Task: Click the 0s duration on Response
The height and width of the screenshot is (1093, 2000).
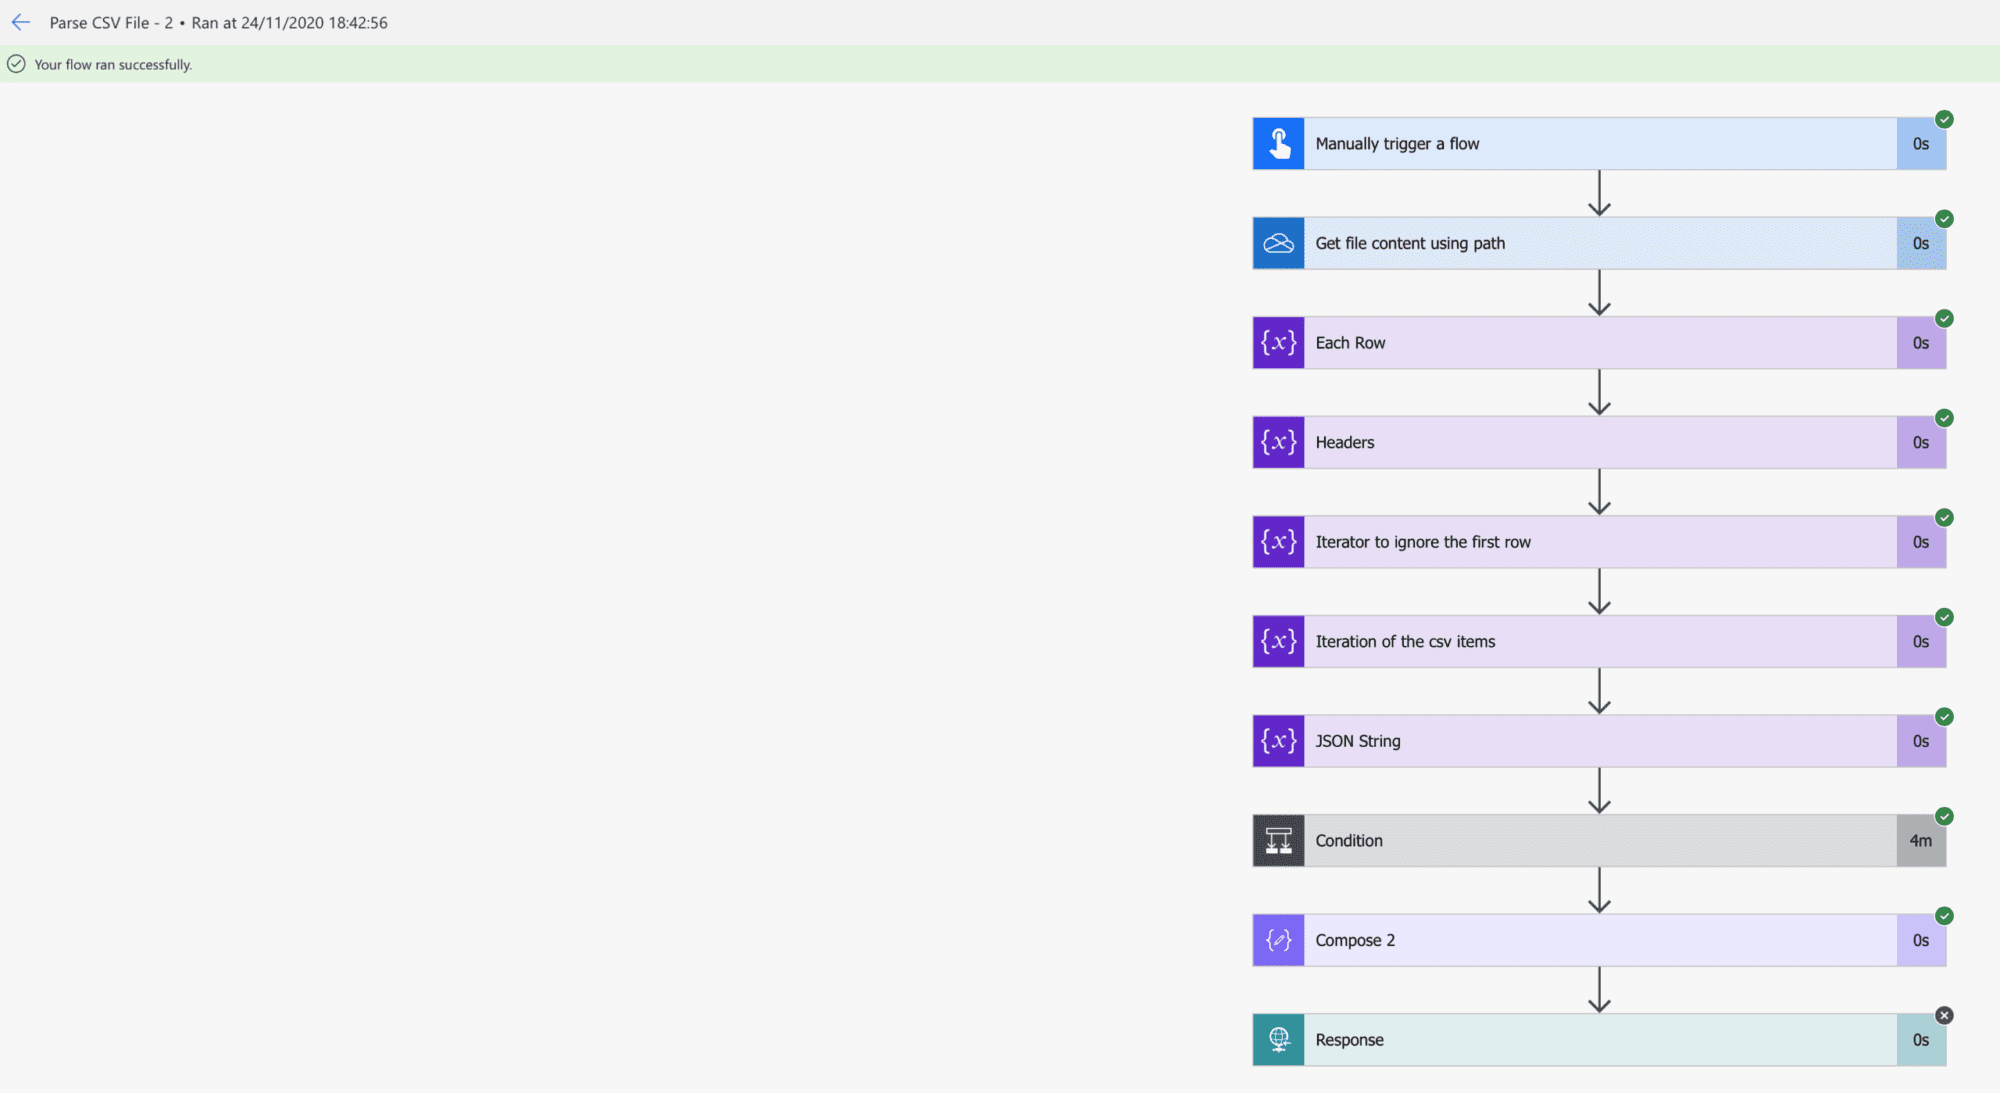Action: (1921, 1040)
